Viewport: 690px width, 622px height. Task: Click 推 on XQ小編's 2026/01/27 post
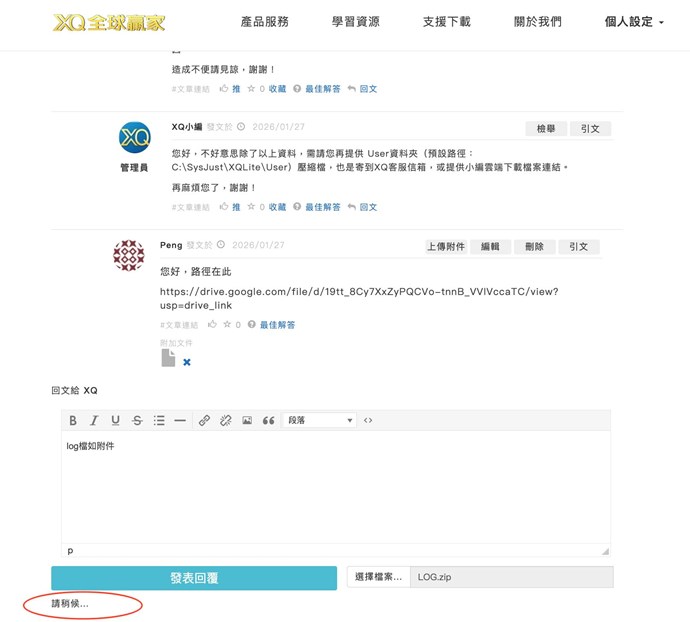(x=236, y=207)
